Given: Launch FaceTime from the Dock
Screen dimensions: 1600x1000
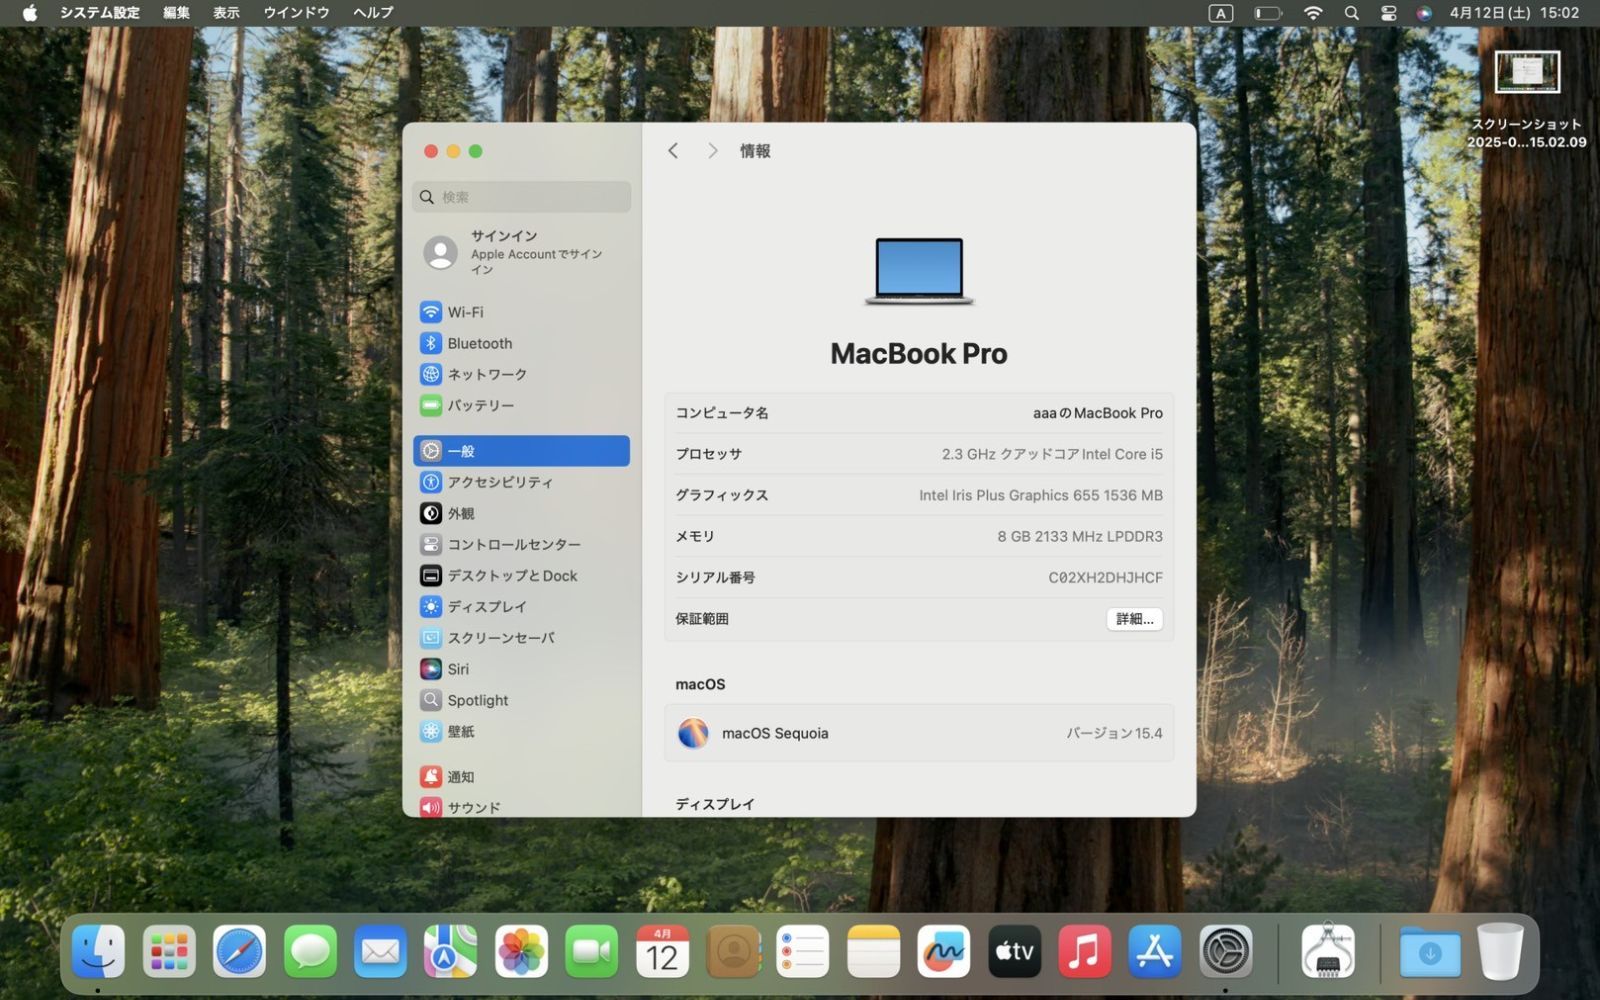Looking at the screenshot, I should click(x=592, y=951).
